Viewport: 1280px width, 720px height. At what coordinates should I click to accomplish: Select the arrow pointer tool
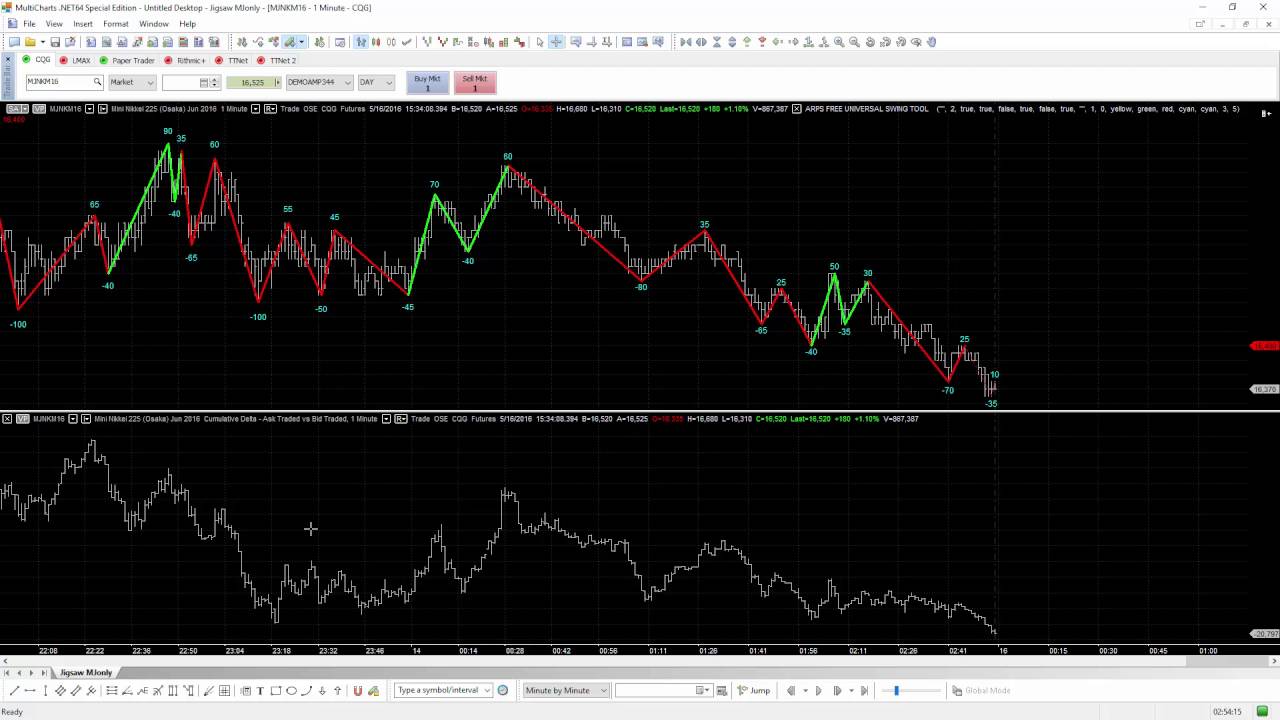pyautogui.click(x=539, y=42)
